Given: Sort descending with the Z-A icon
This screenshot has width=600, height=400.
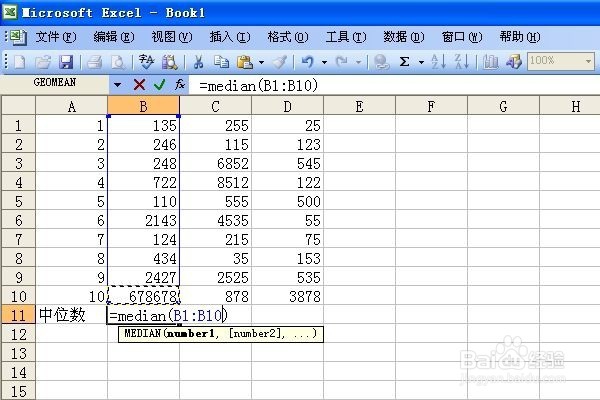Looking at the screenshot, I should (461, 62).
